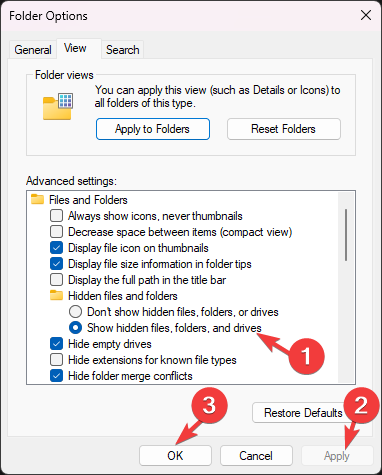The height and width of the screenshot is (475, 382).
Task: Enable Always show icons, never thumbnails
Action: pyautogui.click(x=56, y=216)
